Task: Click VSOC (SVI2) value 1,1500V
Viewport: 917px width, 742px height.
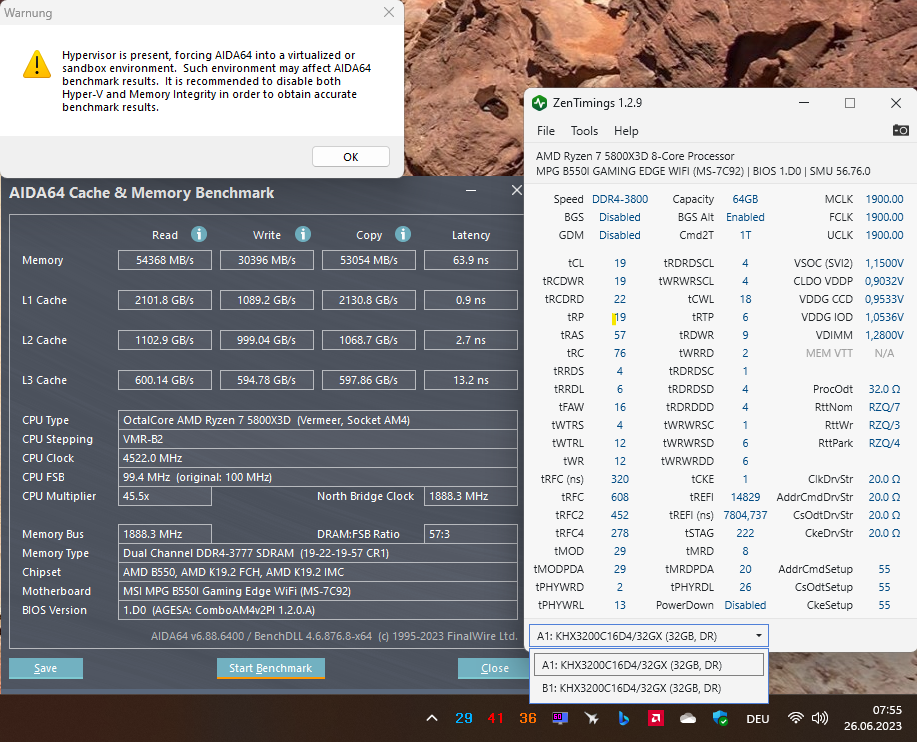Action: click(884, 263)
